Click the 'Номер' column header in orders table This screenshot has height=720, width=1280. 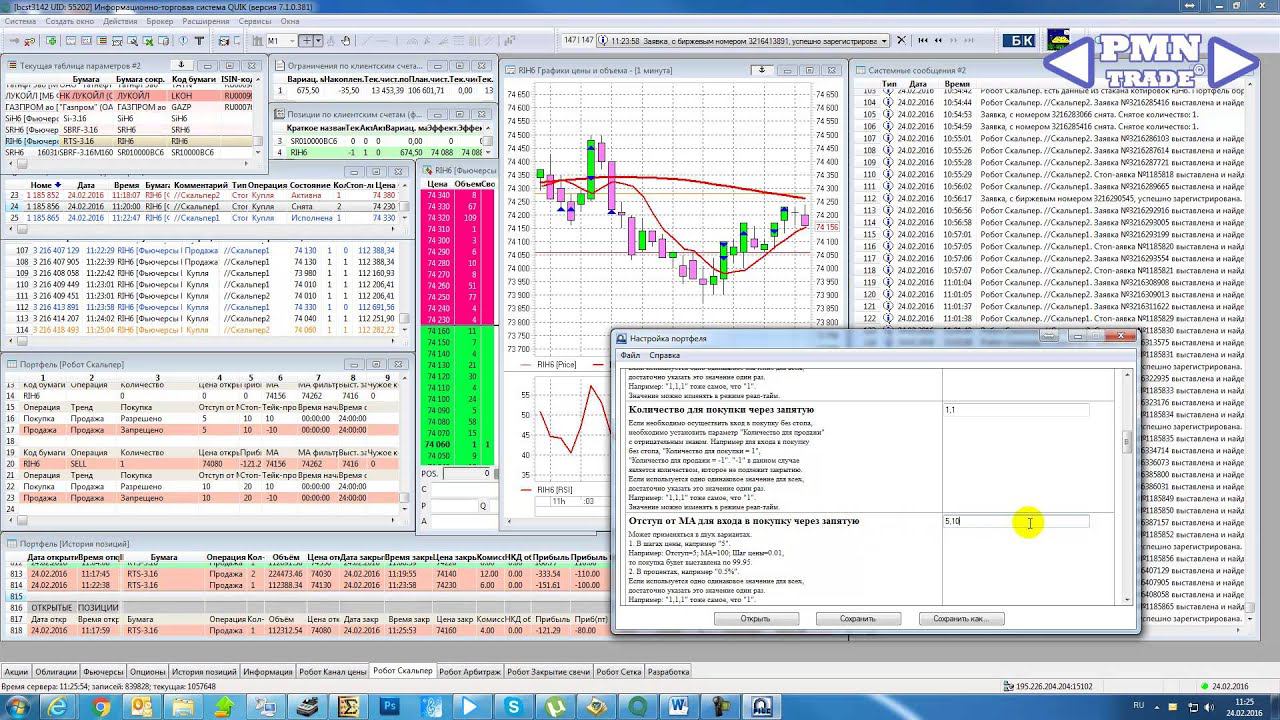(x=43, y=185)
